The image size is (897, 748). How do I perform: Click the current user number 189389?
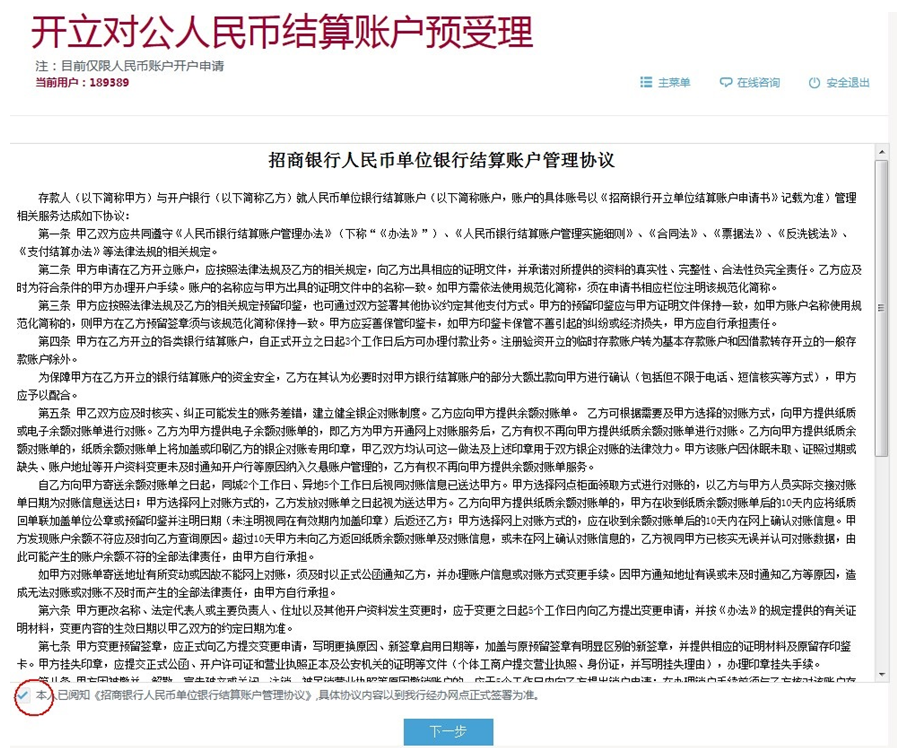110,82
